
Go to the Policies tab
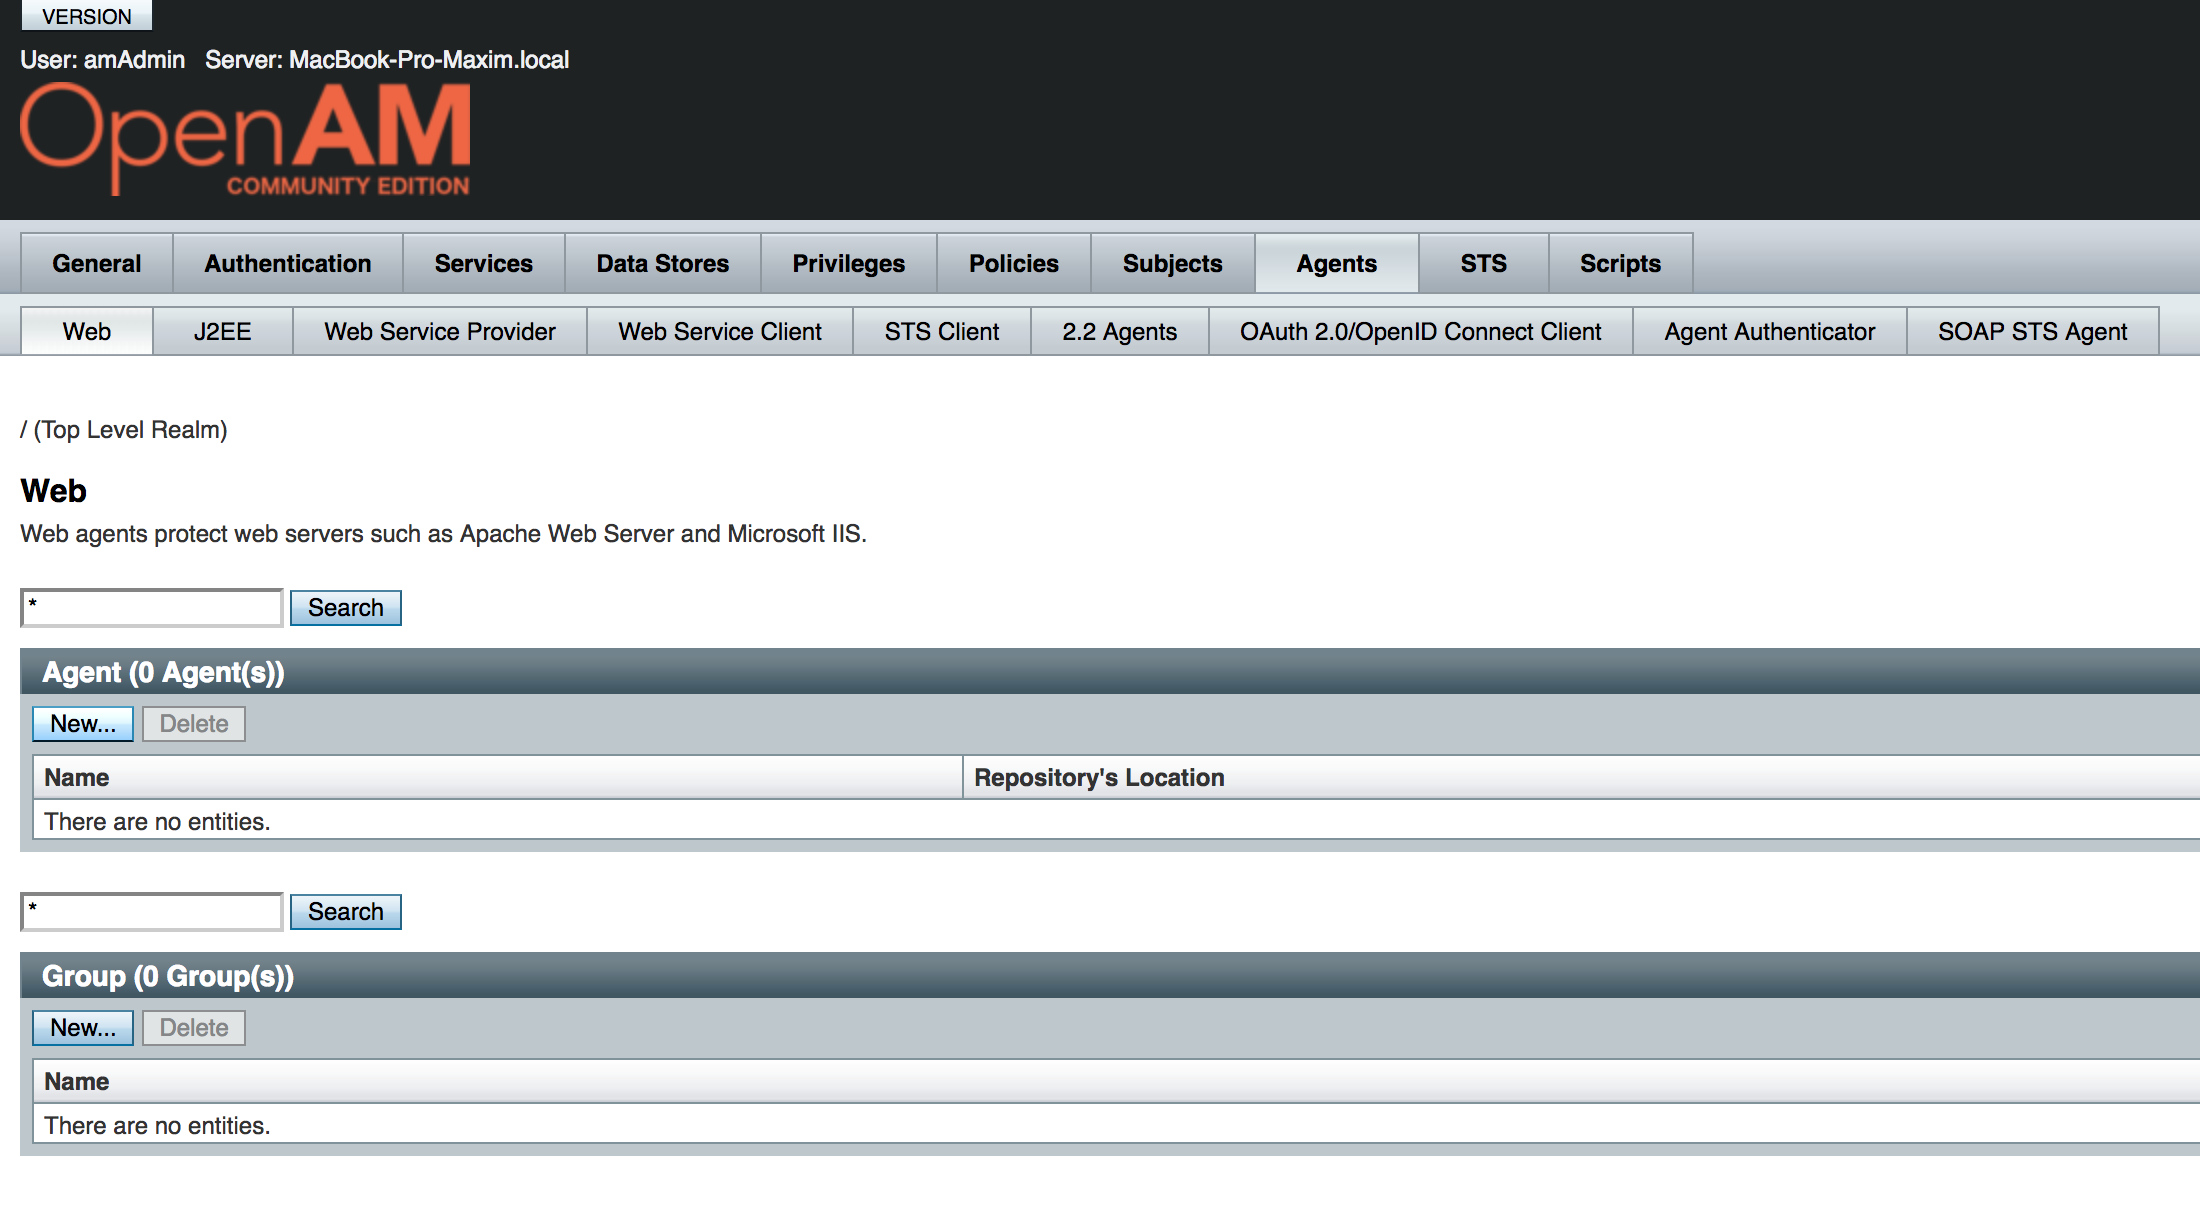[1013, 264]
